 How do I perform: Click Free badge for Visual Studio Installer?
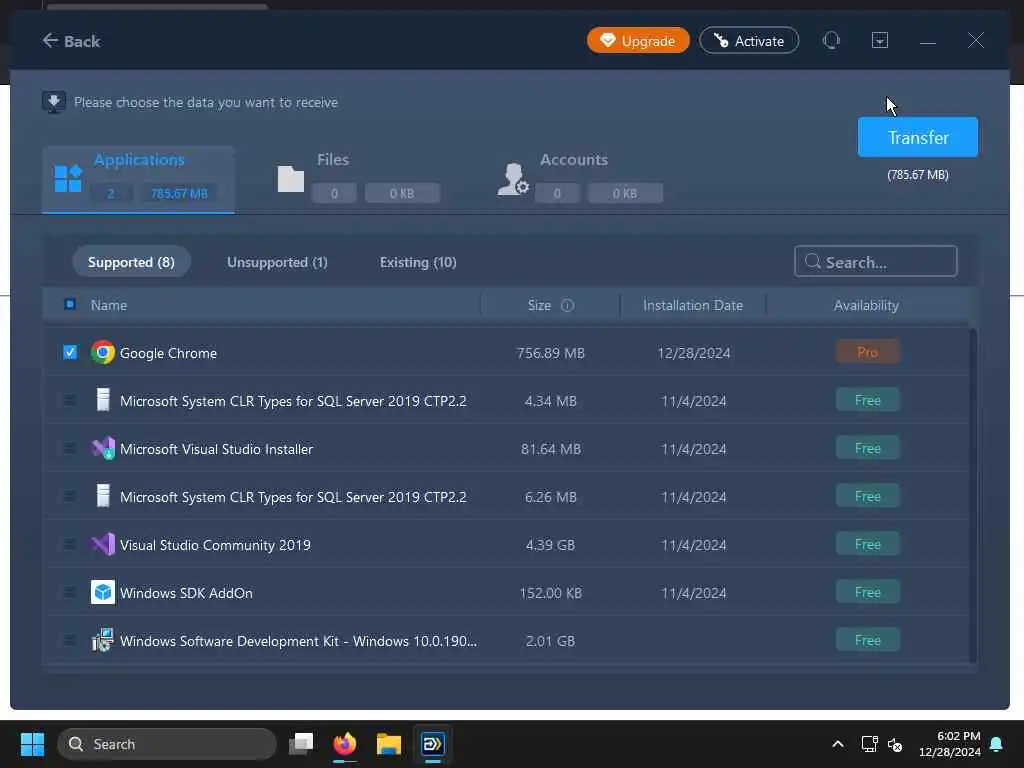867,448
